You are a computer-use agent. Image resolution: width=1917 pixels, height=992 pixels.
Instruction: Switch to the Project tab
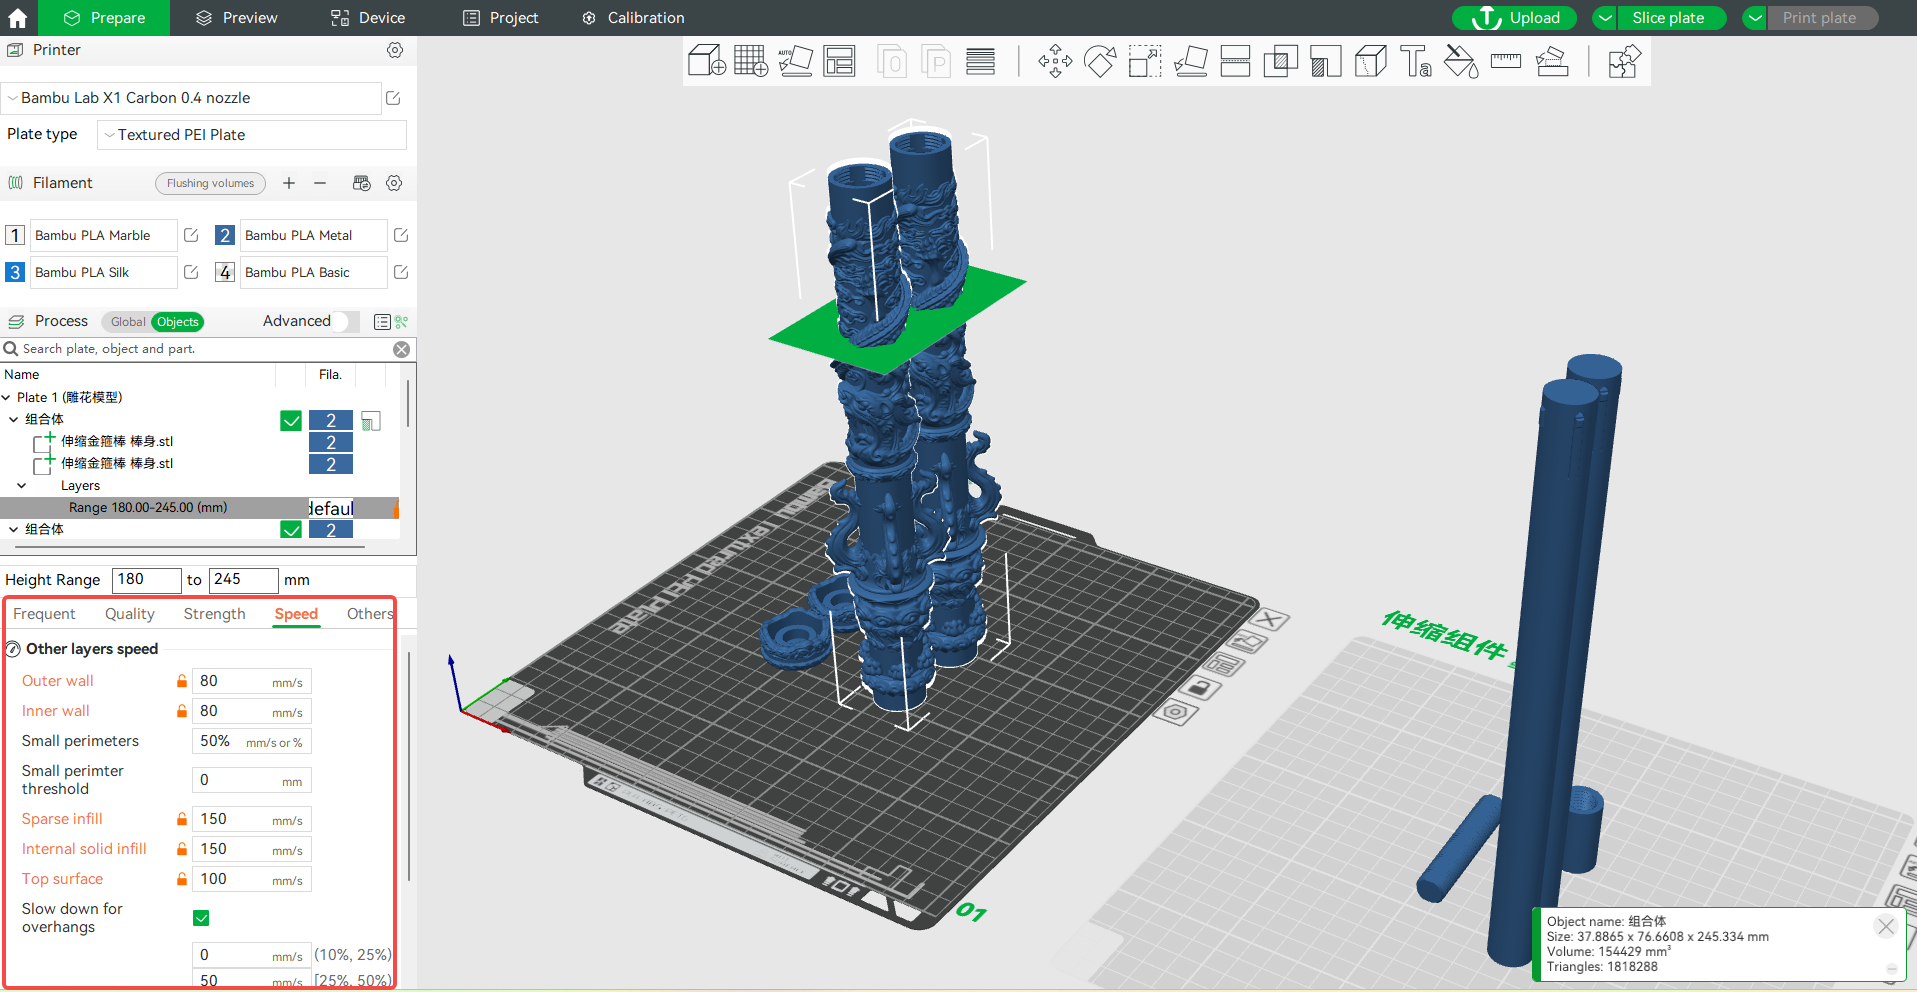tap(501, 18)
